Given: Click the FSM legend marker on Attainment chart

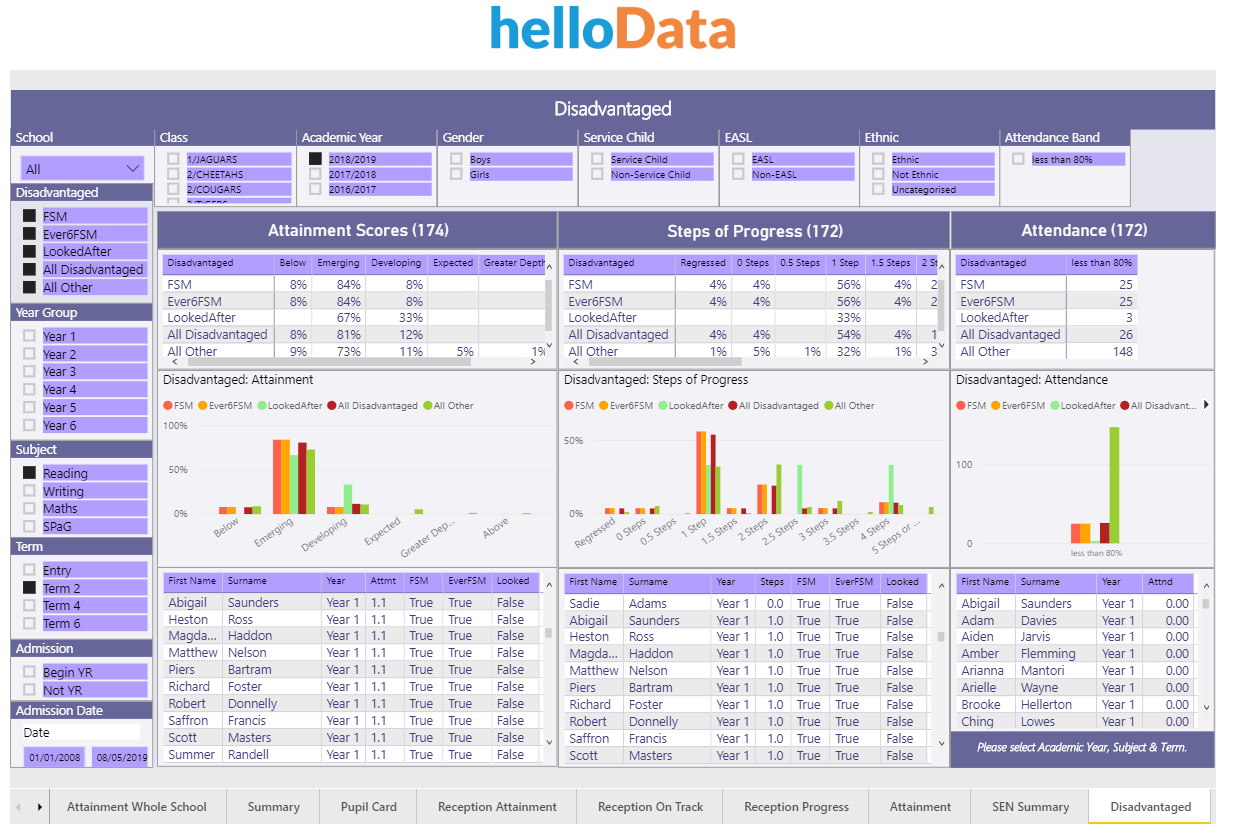Looking at the screenshot, I should [167, 405].
